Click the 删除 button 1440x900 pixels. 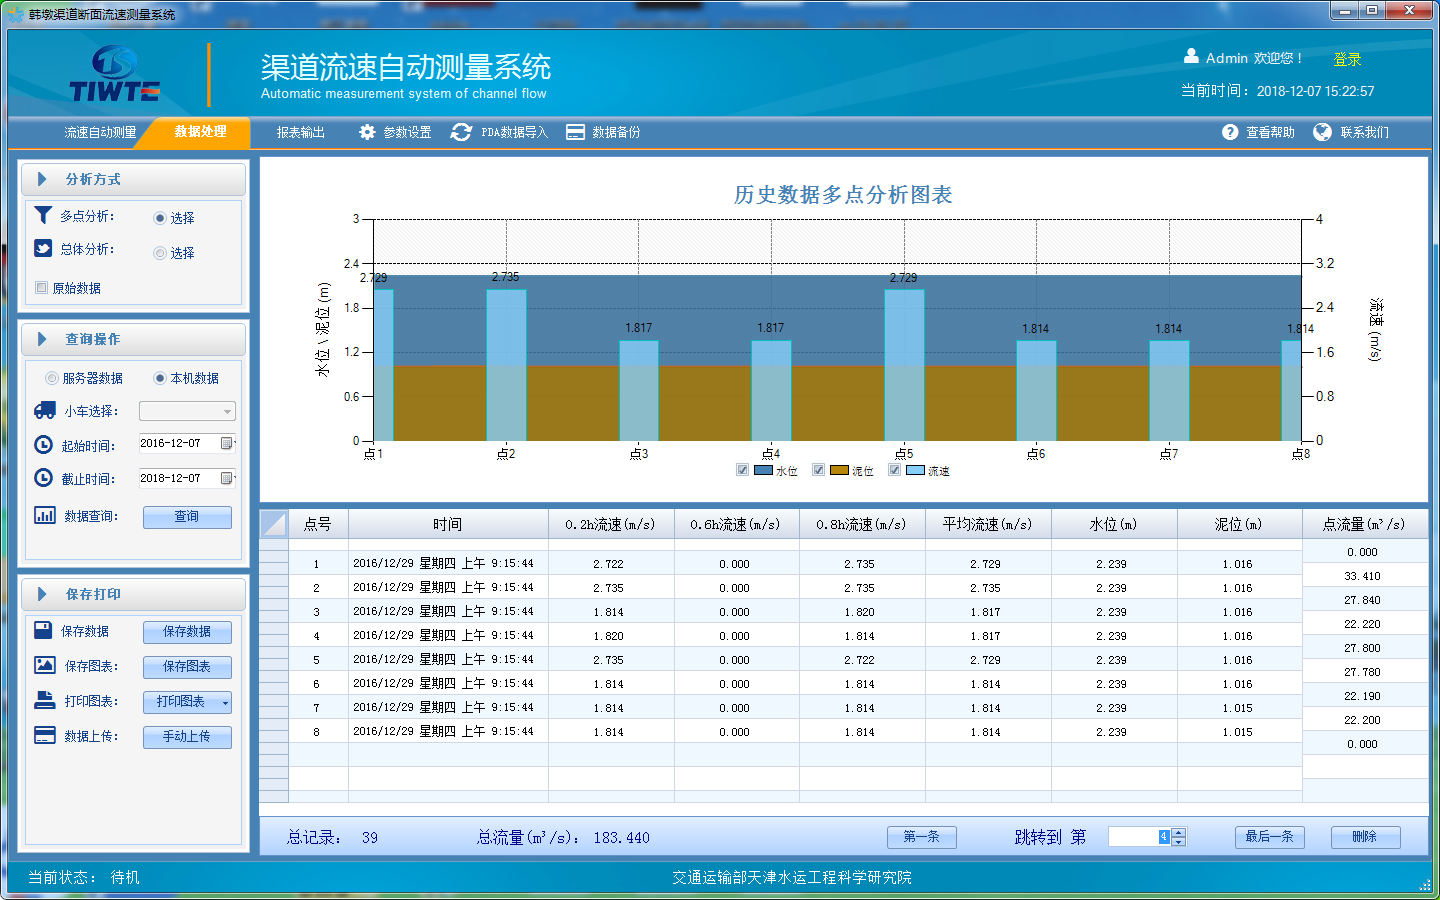pos(1366,837)
